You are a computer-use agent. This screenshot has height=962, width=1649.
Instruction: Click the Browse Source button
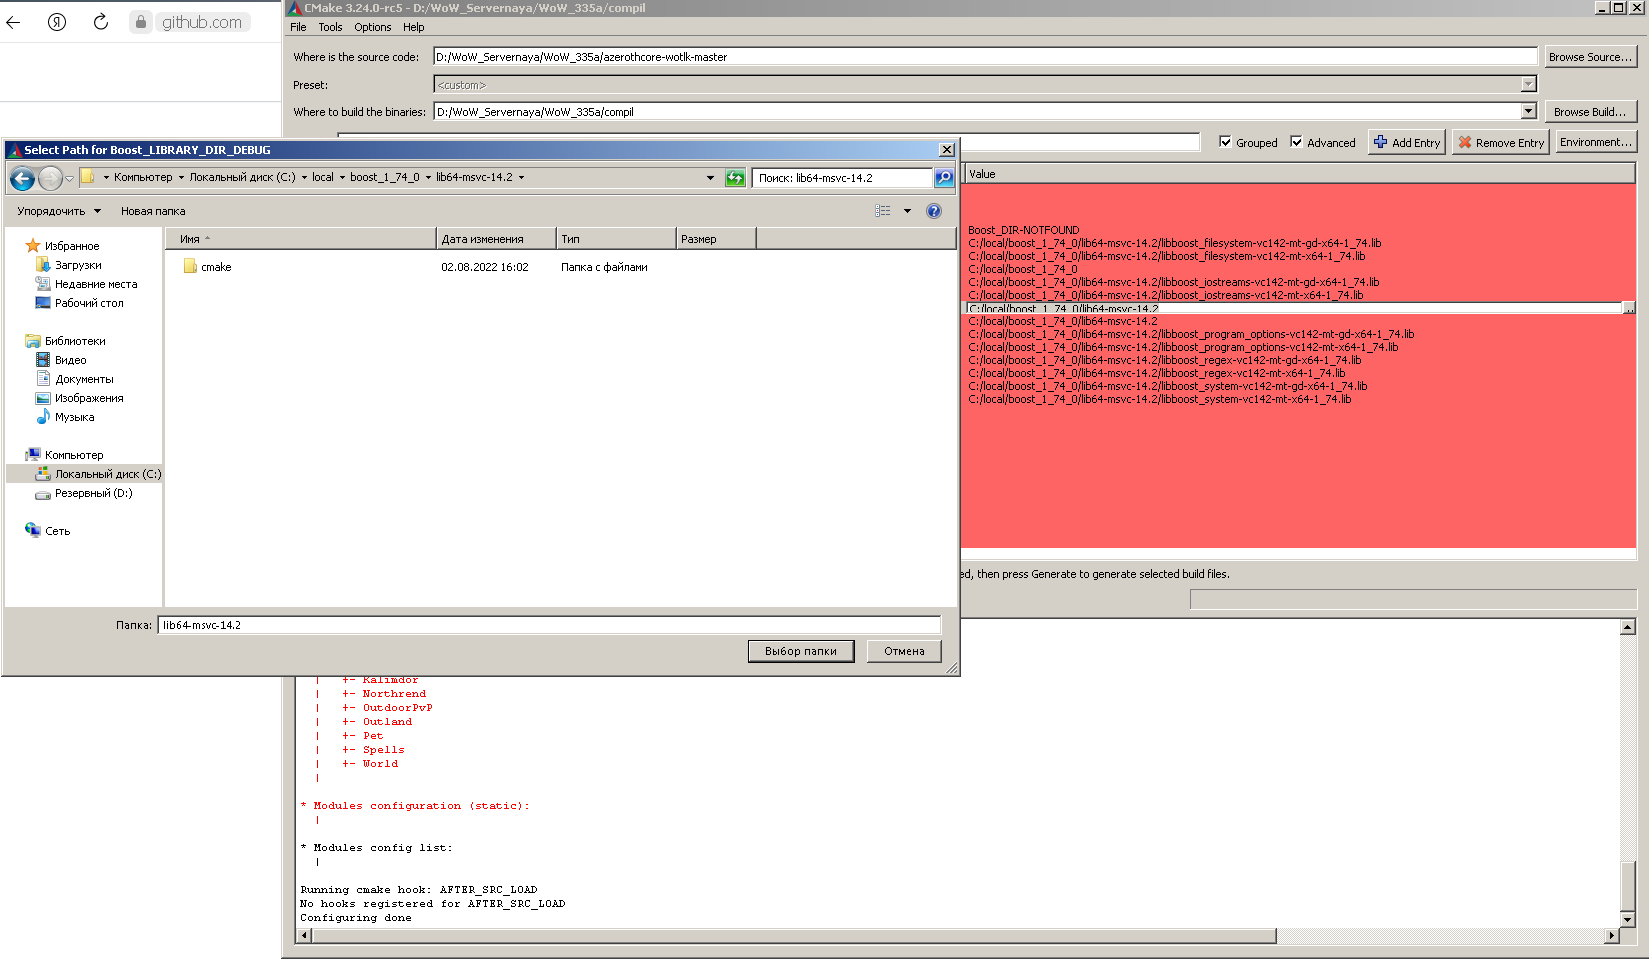(1590, 57)
